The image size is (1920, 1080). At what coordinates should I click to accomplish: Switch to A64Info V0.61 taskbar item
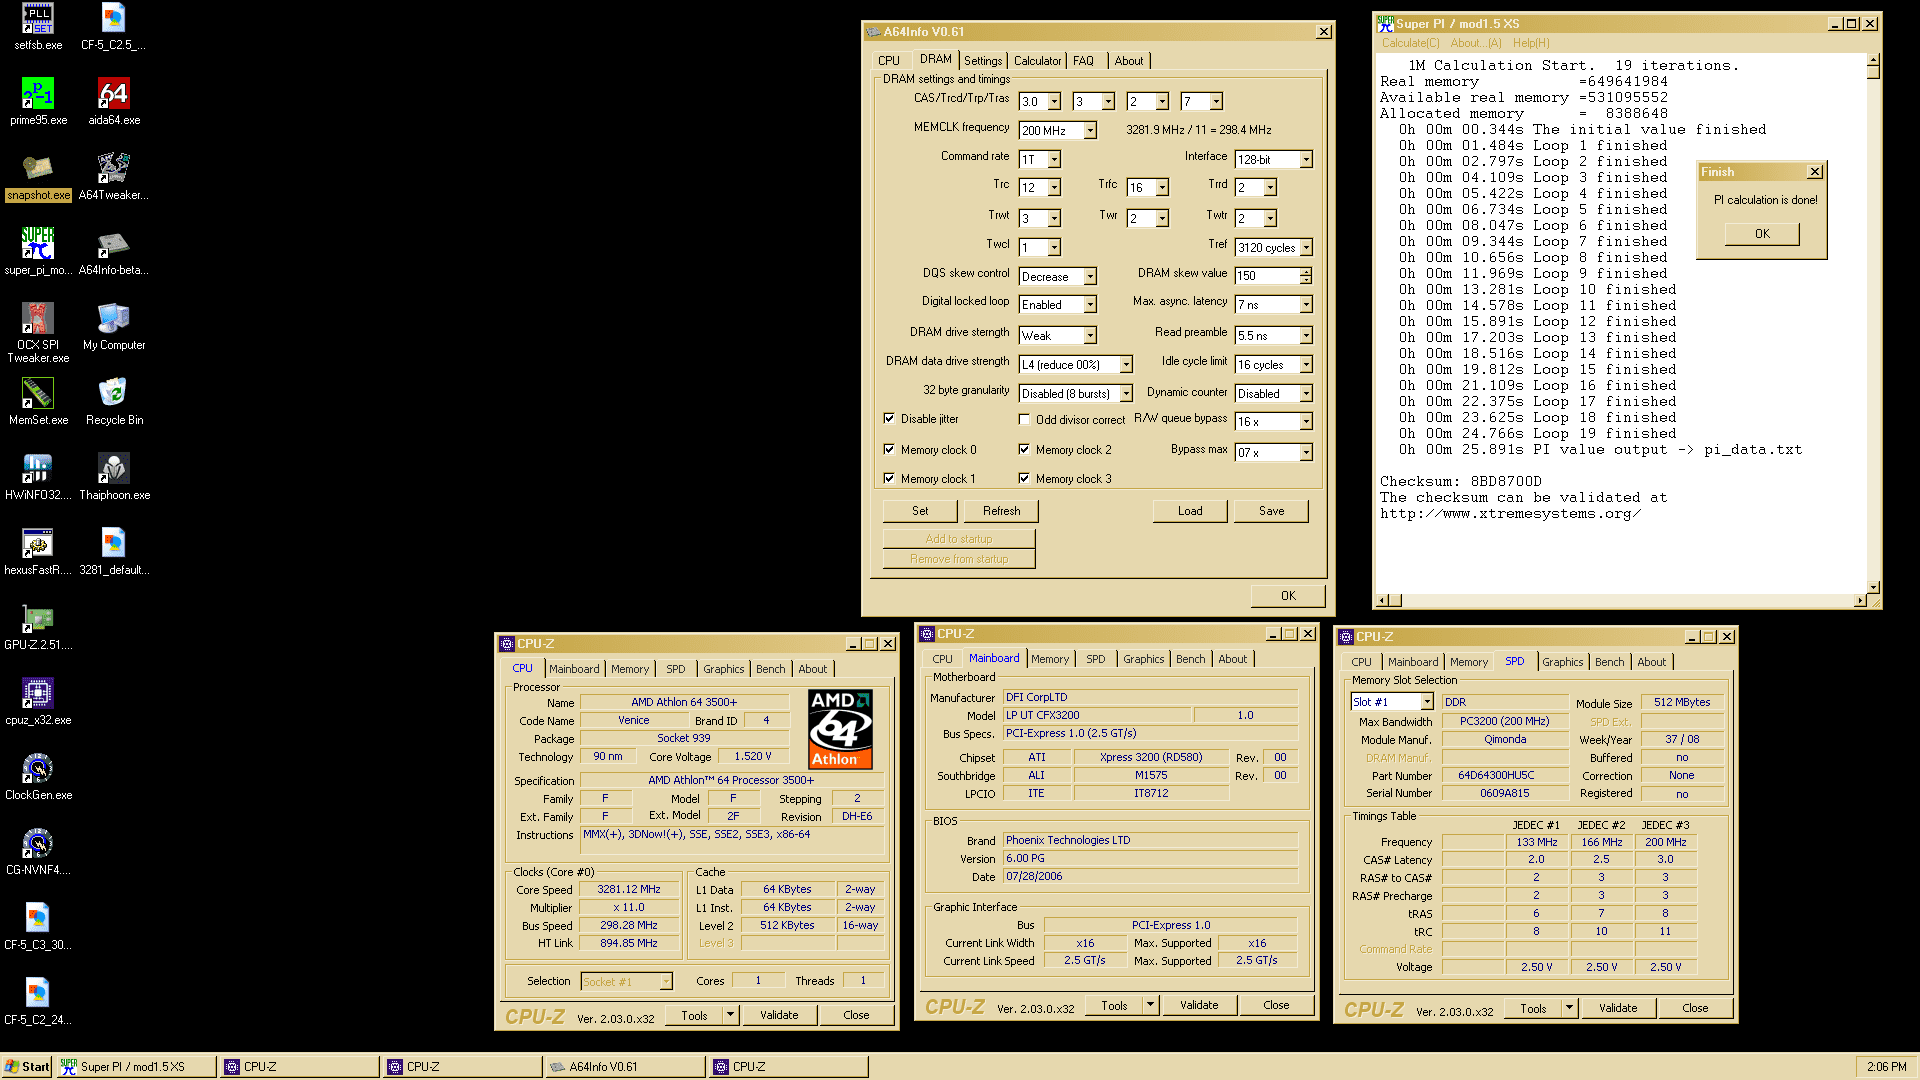pos(625,1067)
